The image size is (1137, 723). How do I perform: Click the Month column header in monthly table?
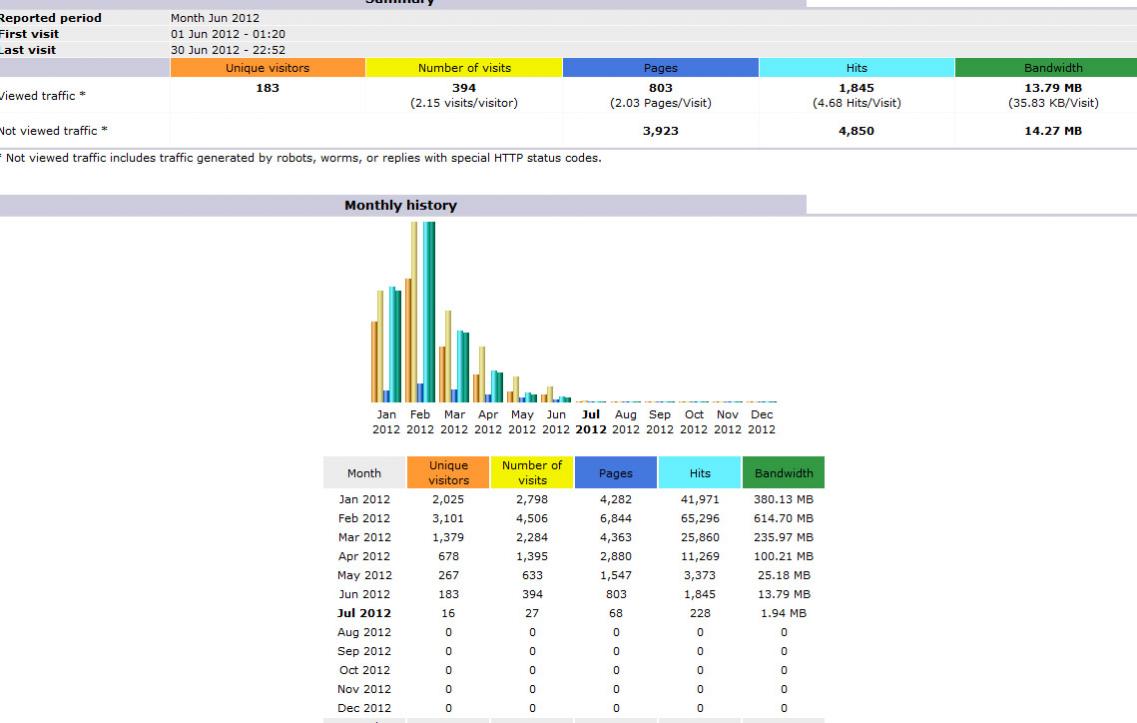(364, 473)
